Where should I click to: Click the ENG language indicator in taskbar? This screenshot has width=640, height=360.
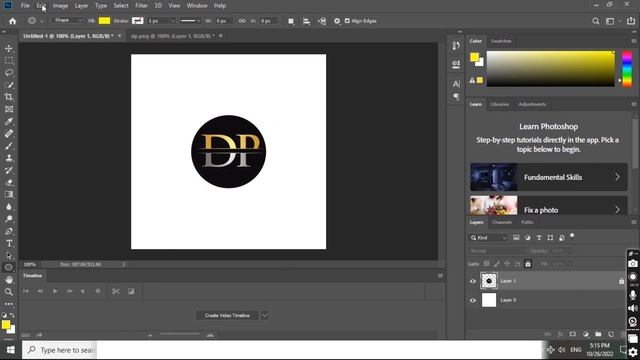coord(576,350)
